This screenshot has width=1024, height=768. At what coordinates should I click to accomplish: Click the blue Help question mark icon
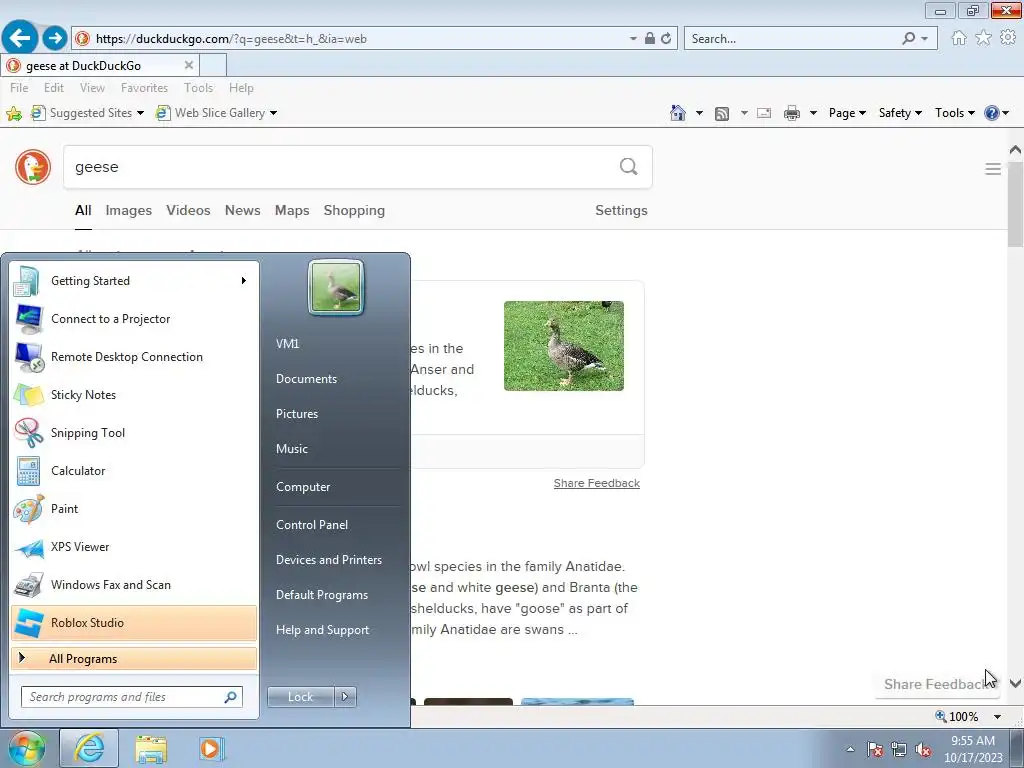tap(991, 113)
